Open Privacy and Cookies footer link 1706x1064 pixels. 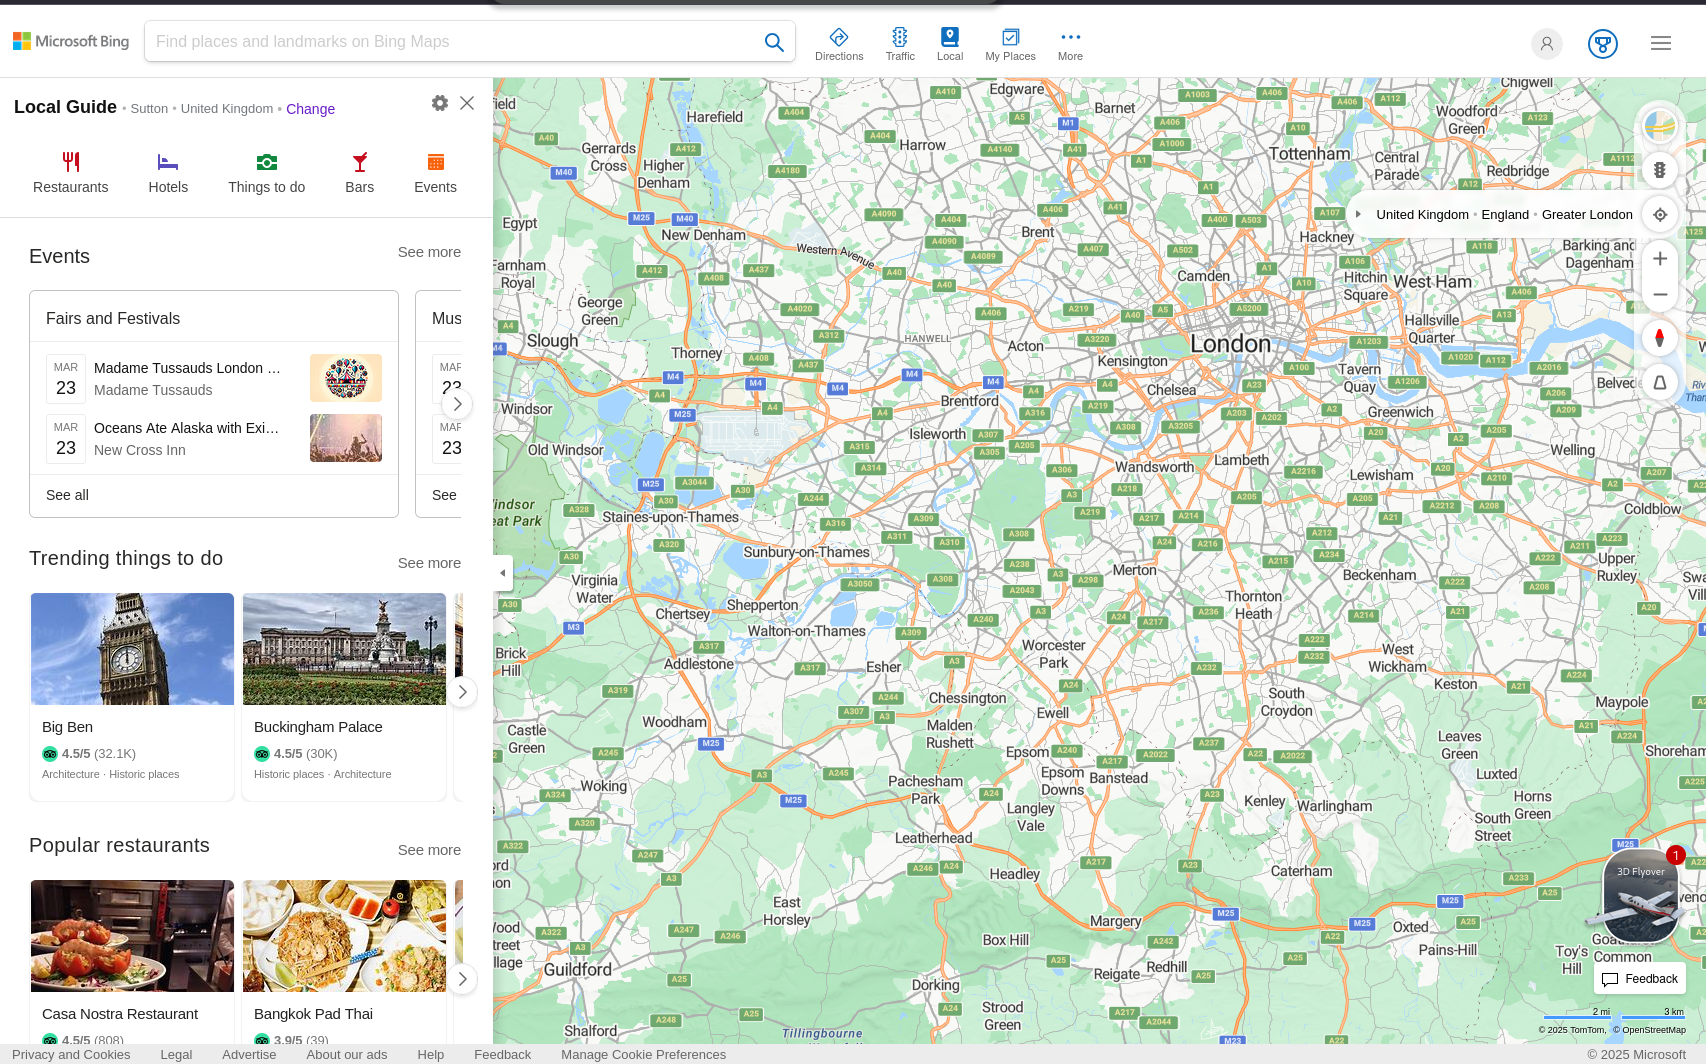pos(71,1054)
